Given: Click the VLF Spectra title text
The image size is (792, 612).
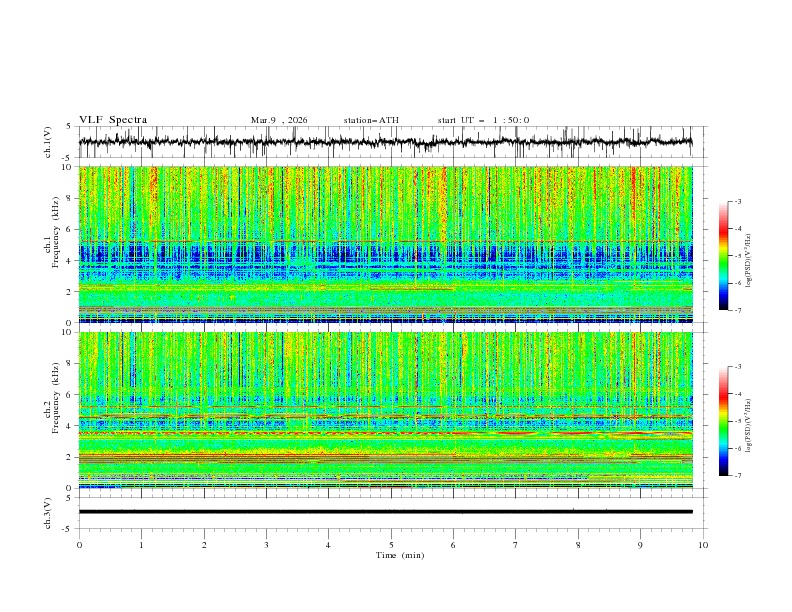Looking at the screenshot, I should [x=113, y=120].
